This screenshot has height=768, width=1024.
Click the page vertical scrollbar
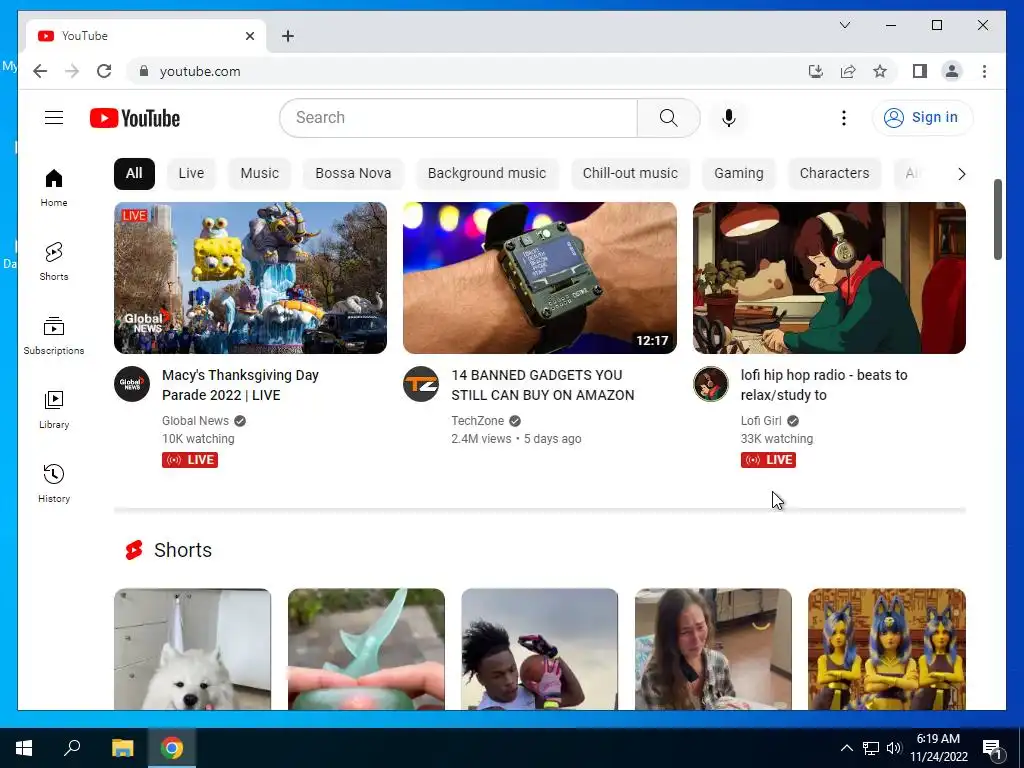997,219
